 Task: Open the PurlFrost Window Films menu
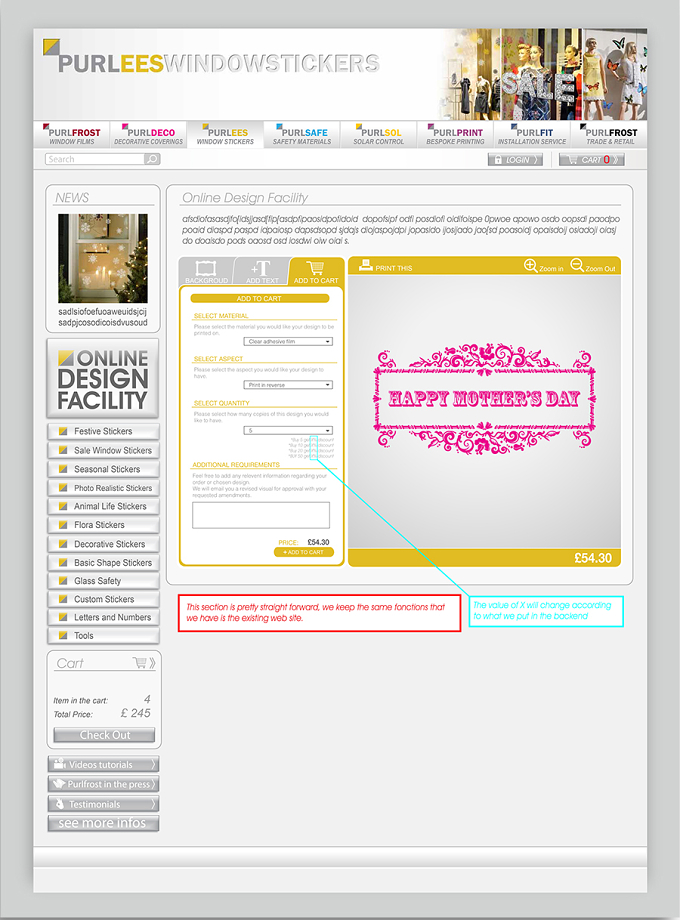click(72, 135)
